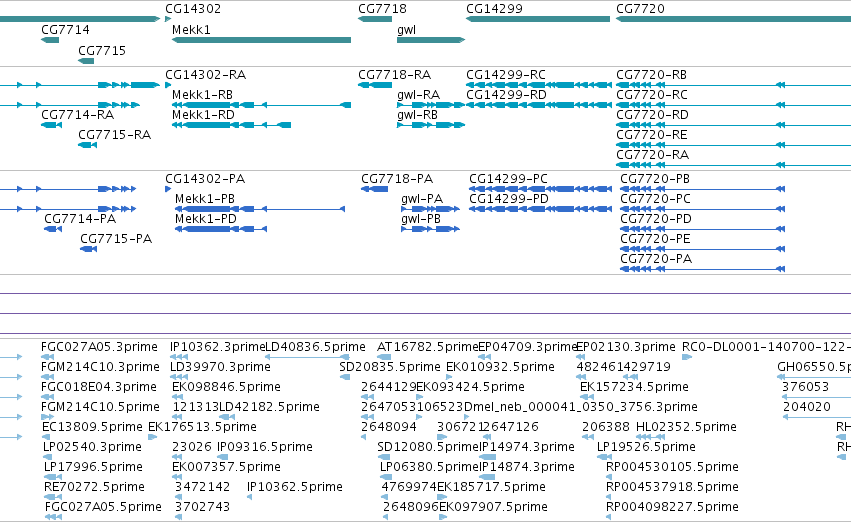Select EST label EP02130.3prime
This screenshot has height=522, width=851.
[x=625, y=347]
